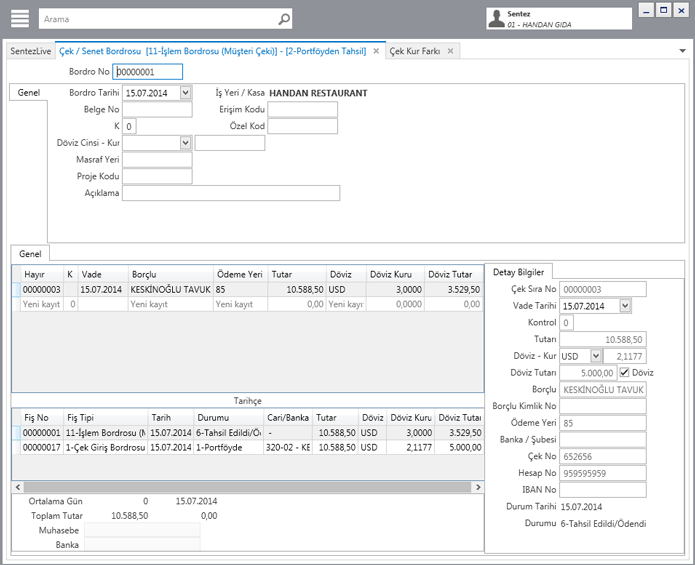The width and height of the screenshot is (695, 565).
Task: Click the HANDAN RESTAURANT workplace text
Action: (x=318, y=93)
